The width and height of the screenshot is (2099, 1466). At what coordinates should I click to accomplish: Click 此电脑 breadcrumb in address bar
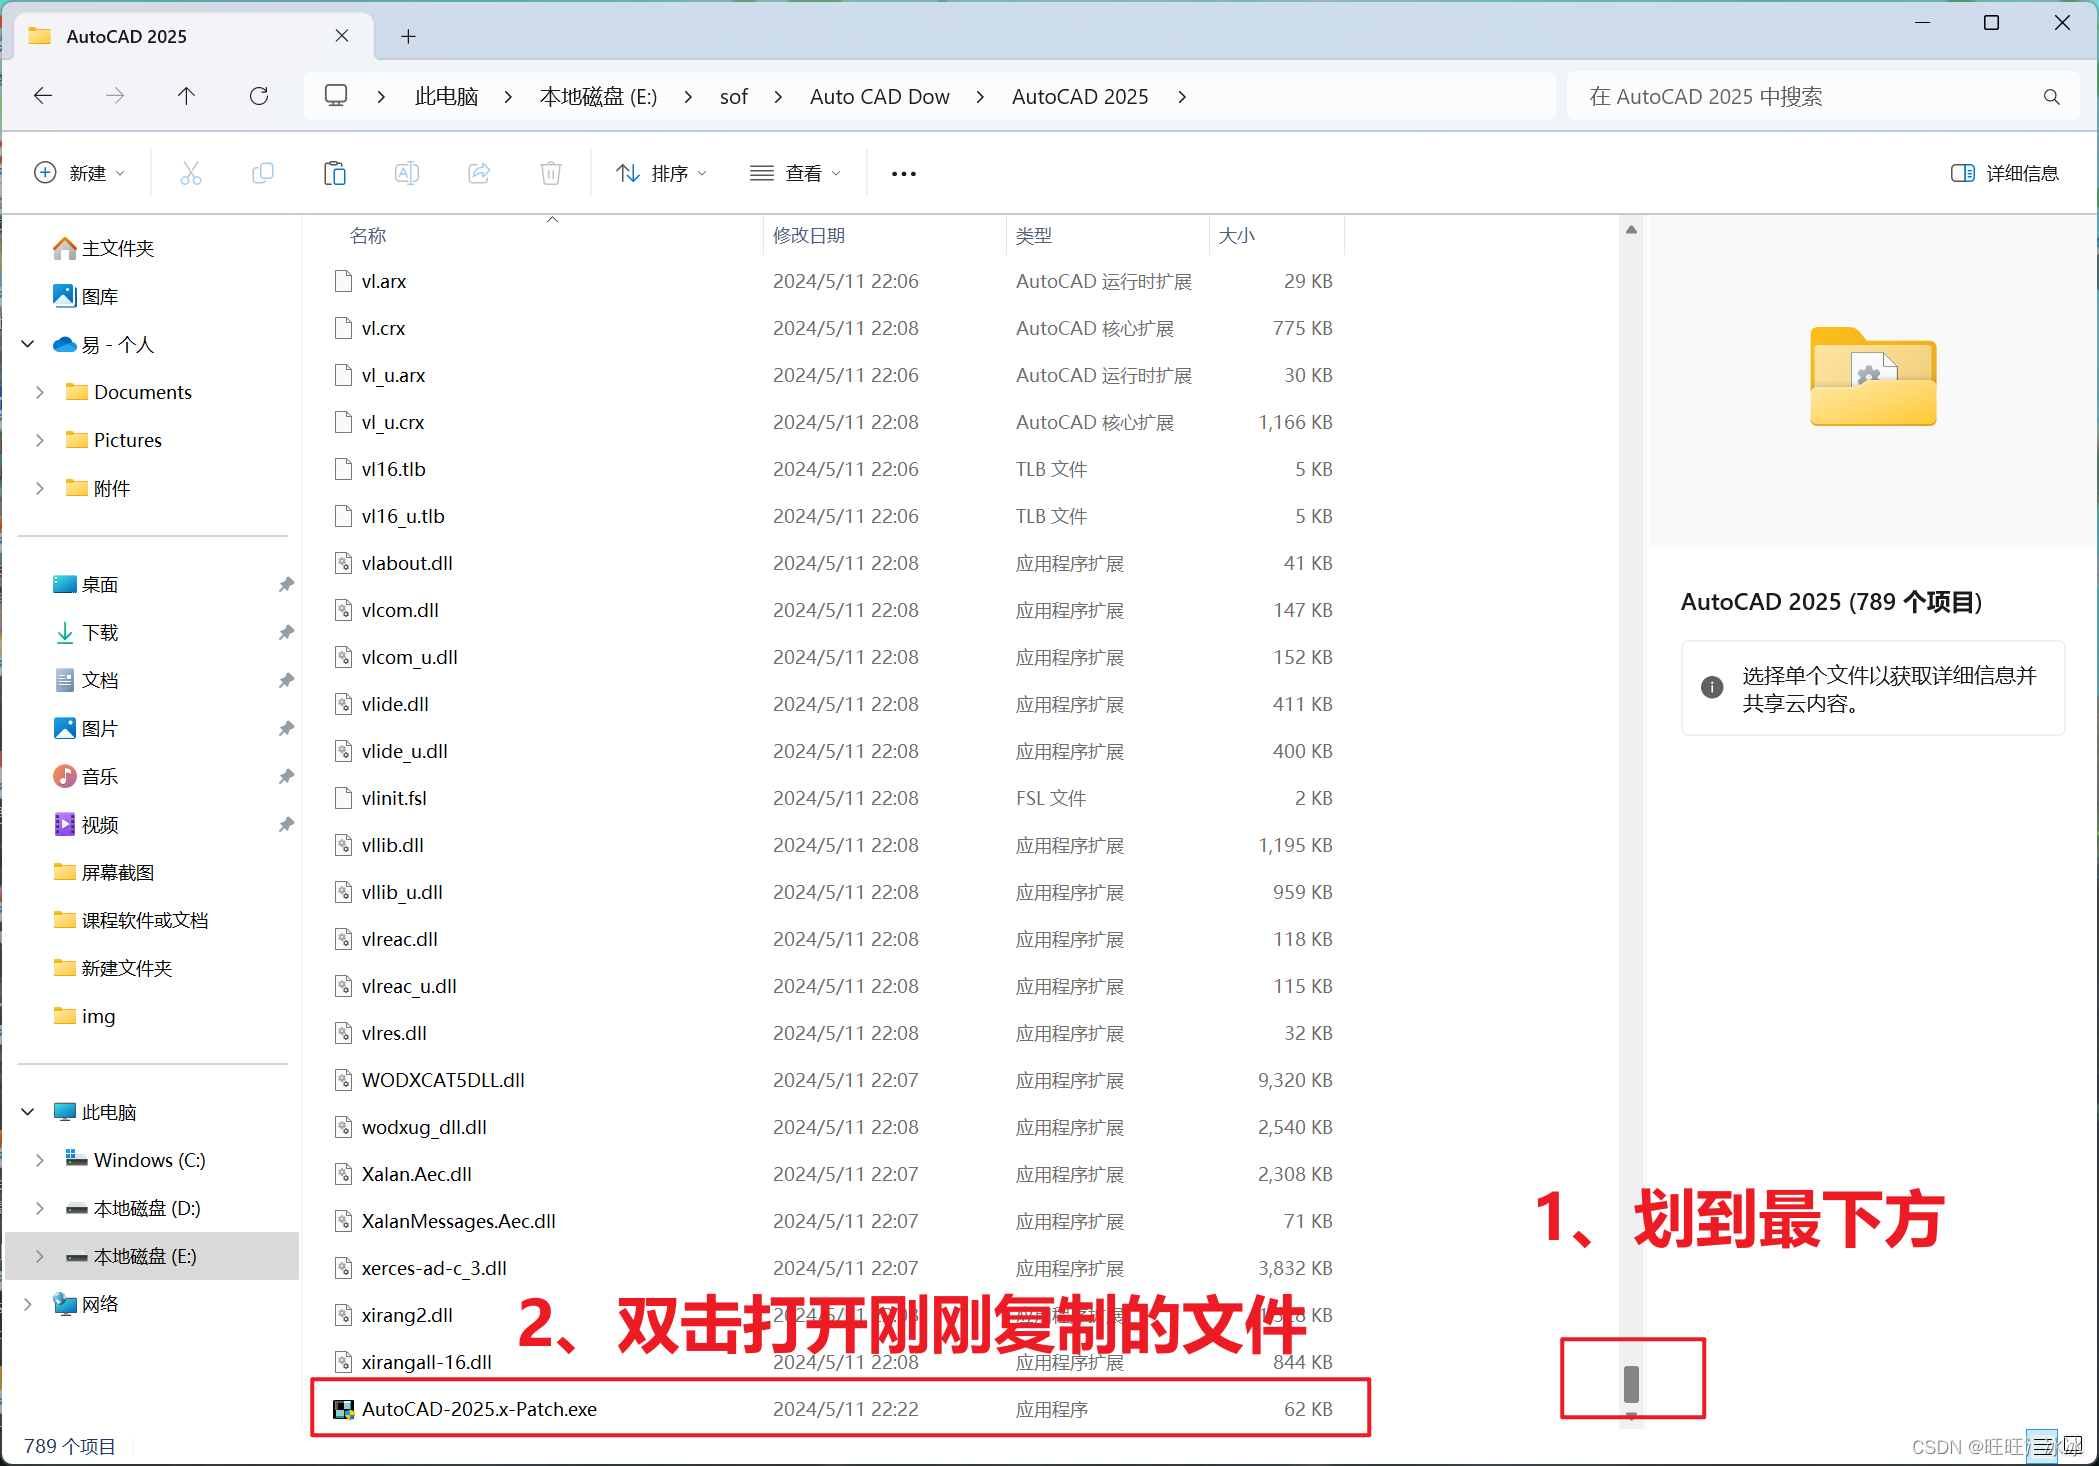click(447, 97)
